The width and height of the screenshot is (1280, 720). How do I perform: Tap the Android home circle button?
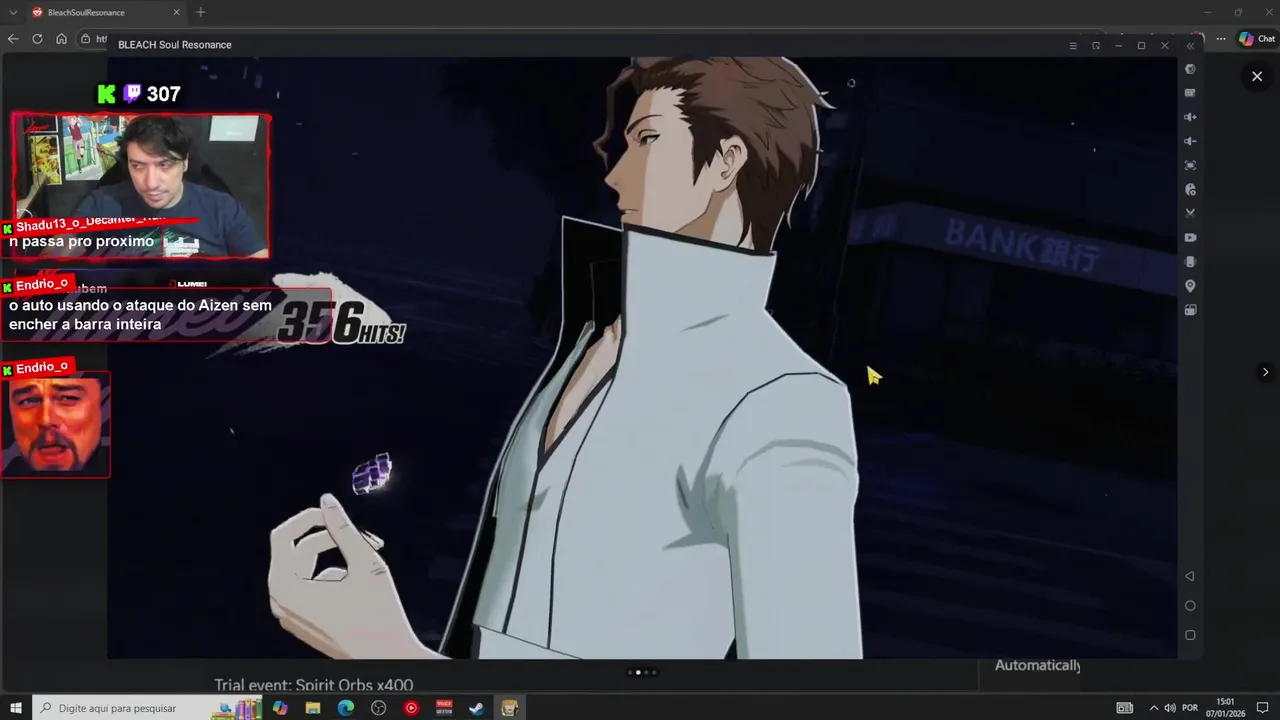coord(1190,606)
